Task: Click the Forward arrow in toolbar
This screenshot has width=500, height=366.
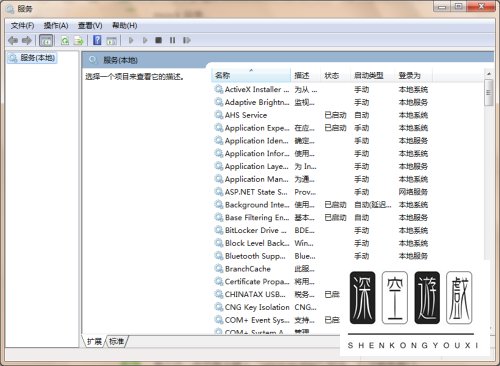Action: pyautogui.click(x=27, y=41)
